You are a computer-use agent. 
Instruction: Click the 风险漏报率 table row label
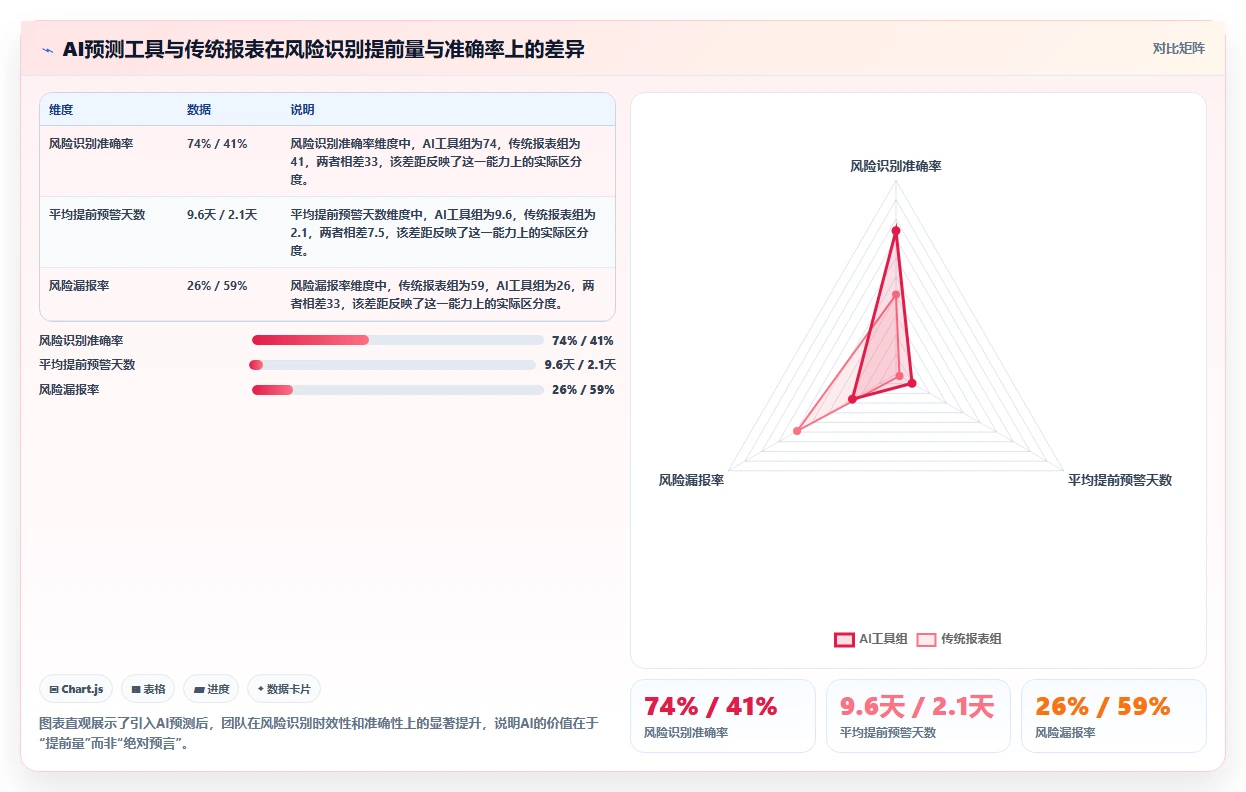click(79, 286)
